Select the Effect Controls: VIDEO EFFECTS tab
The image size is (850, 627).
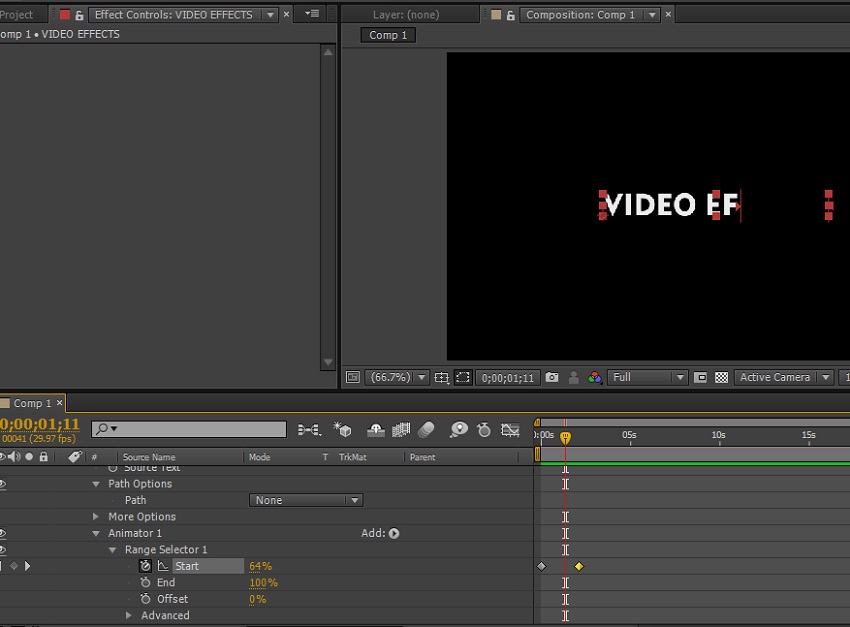click(173, 15)
